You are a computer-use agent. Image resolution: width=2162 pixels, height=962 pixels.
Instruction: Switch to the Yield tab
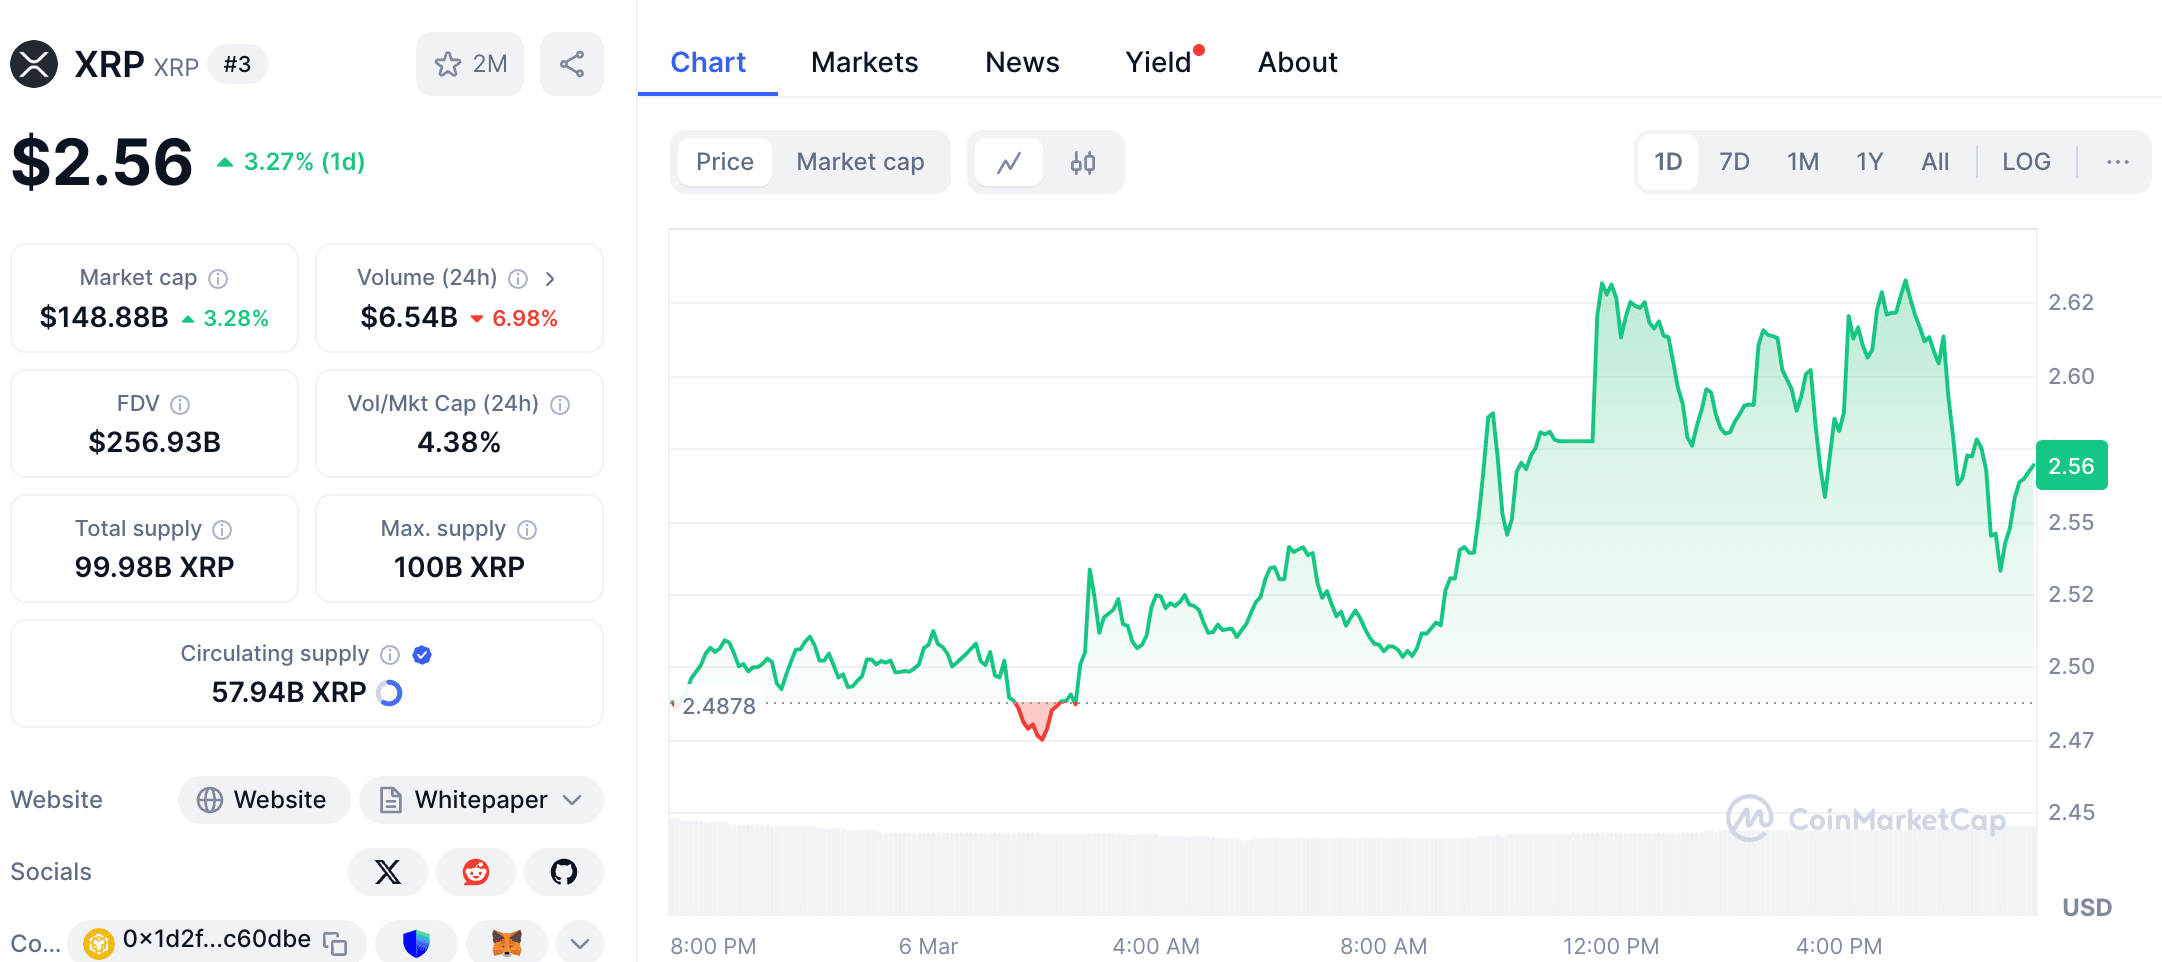[x=1159, y=62]
